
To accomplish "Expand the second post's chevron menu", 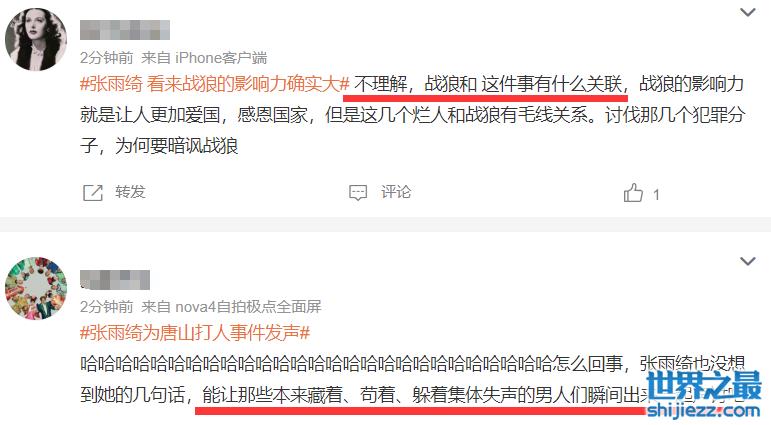I will click(747, 261).
